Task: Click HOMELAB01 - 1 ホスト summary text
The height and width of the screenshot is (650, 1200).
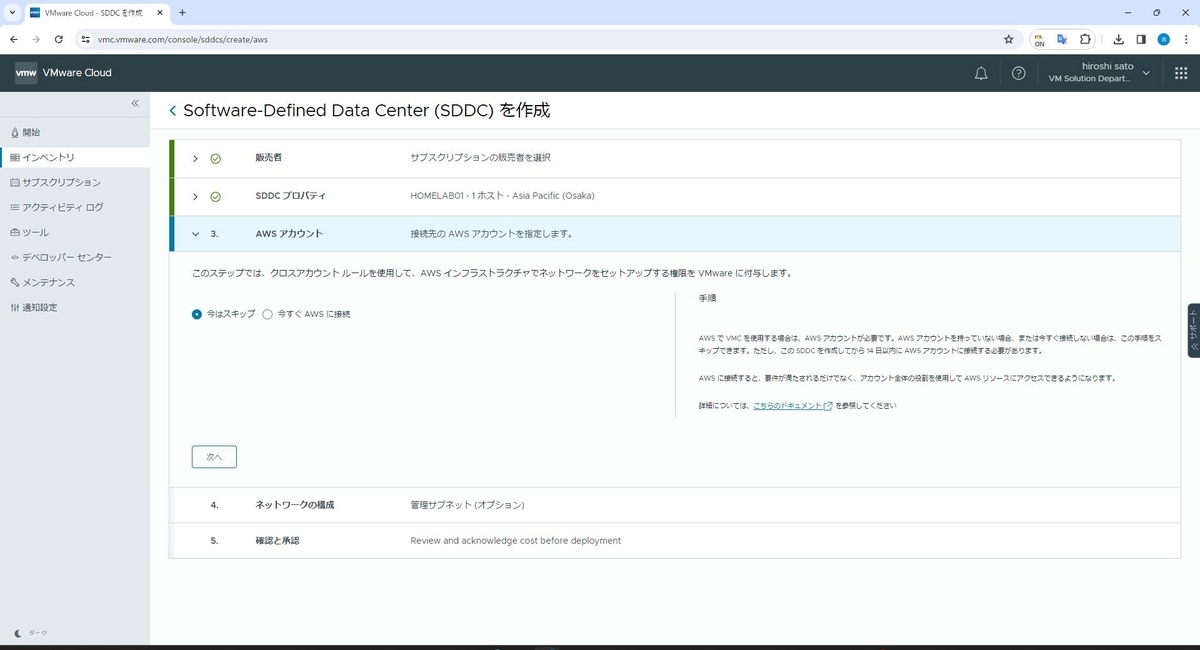Action: [x=502, y=196]
